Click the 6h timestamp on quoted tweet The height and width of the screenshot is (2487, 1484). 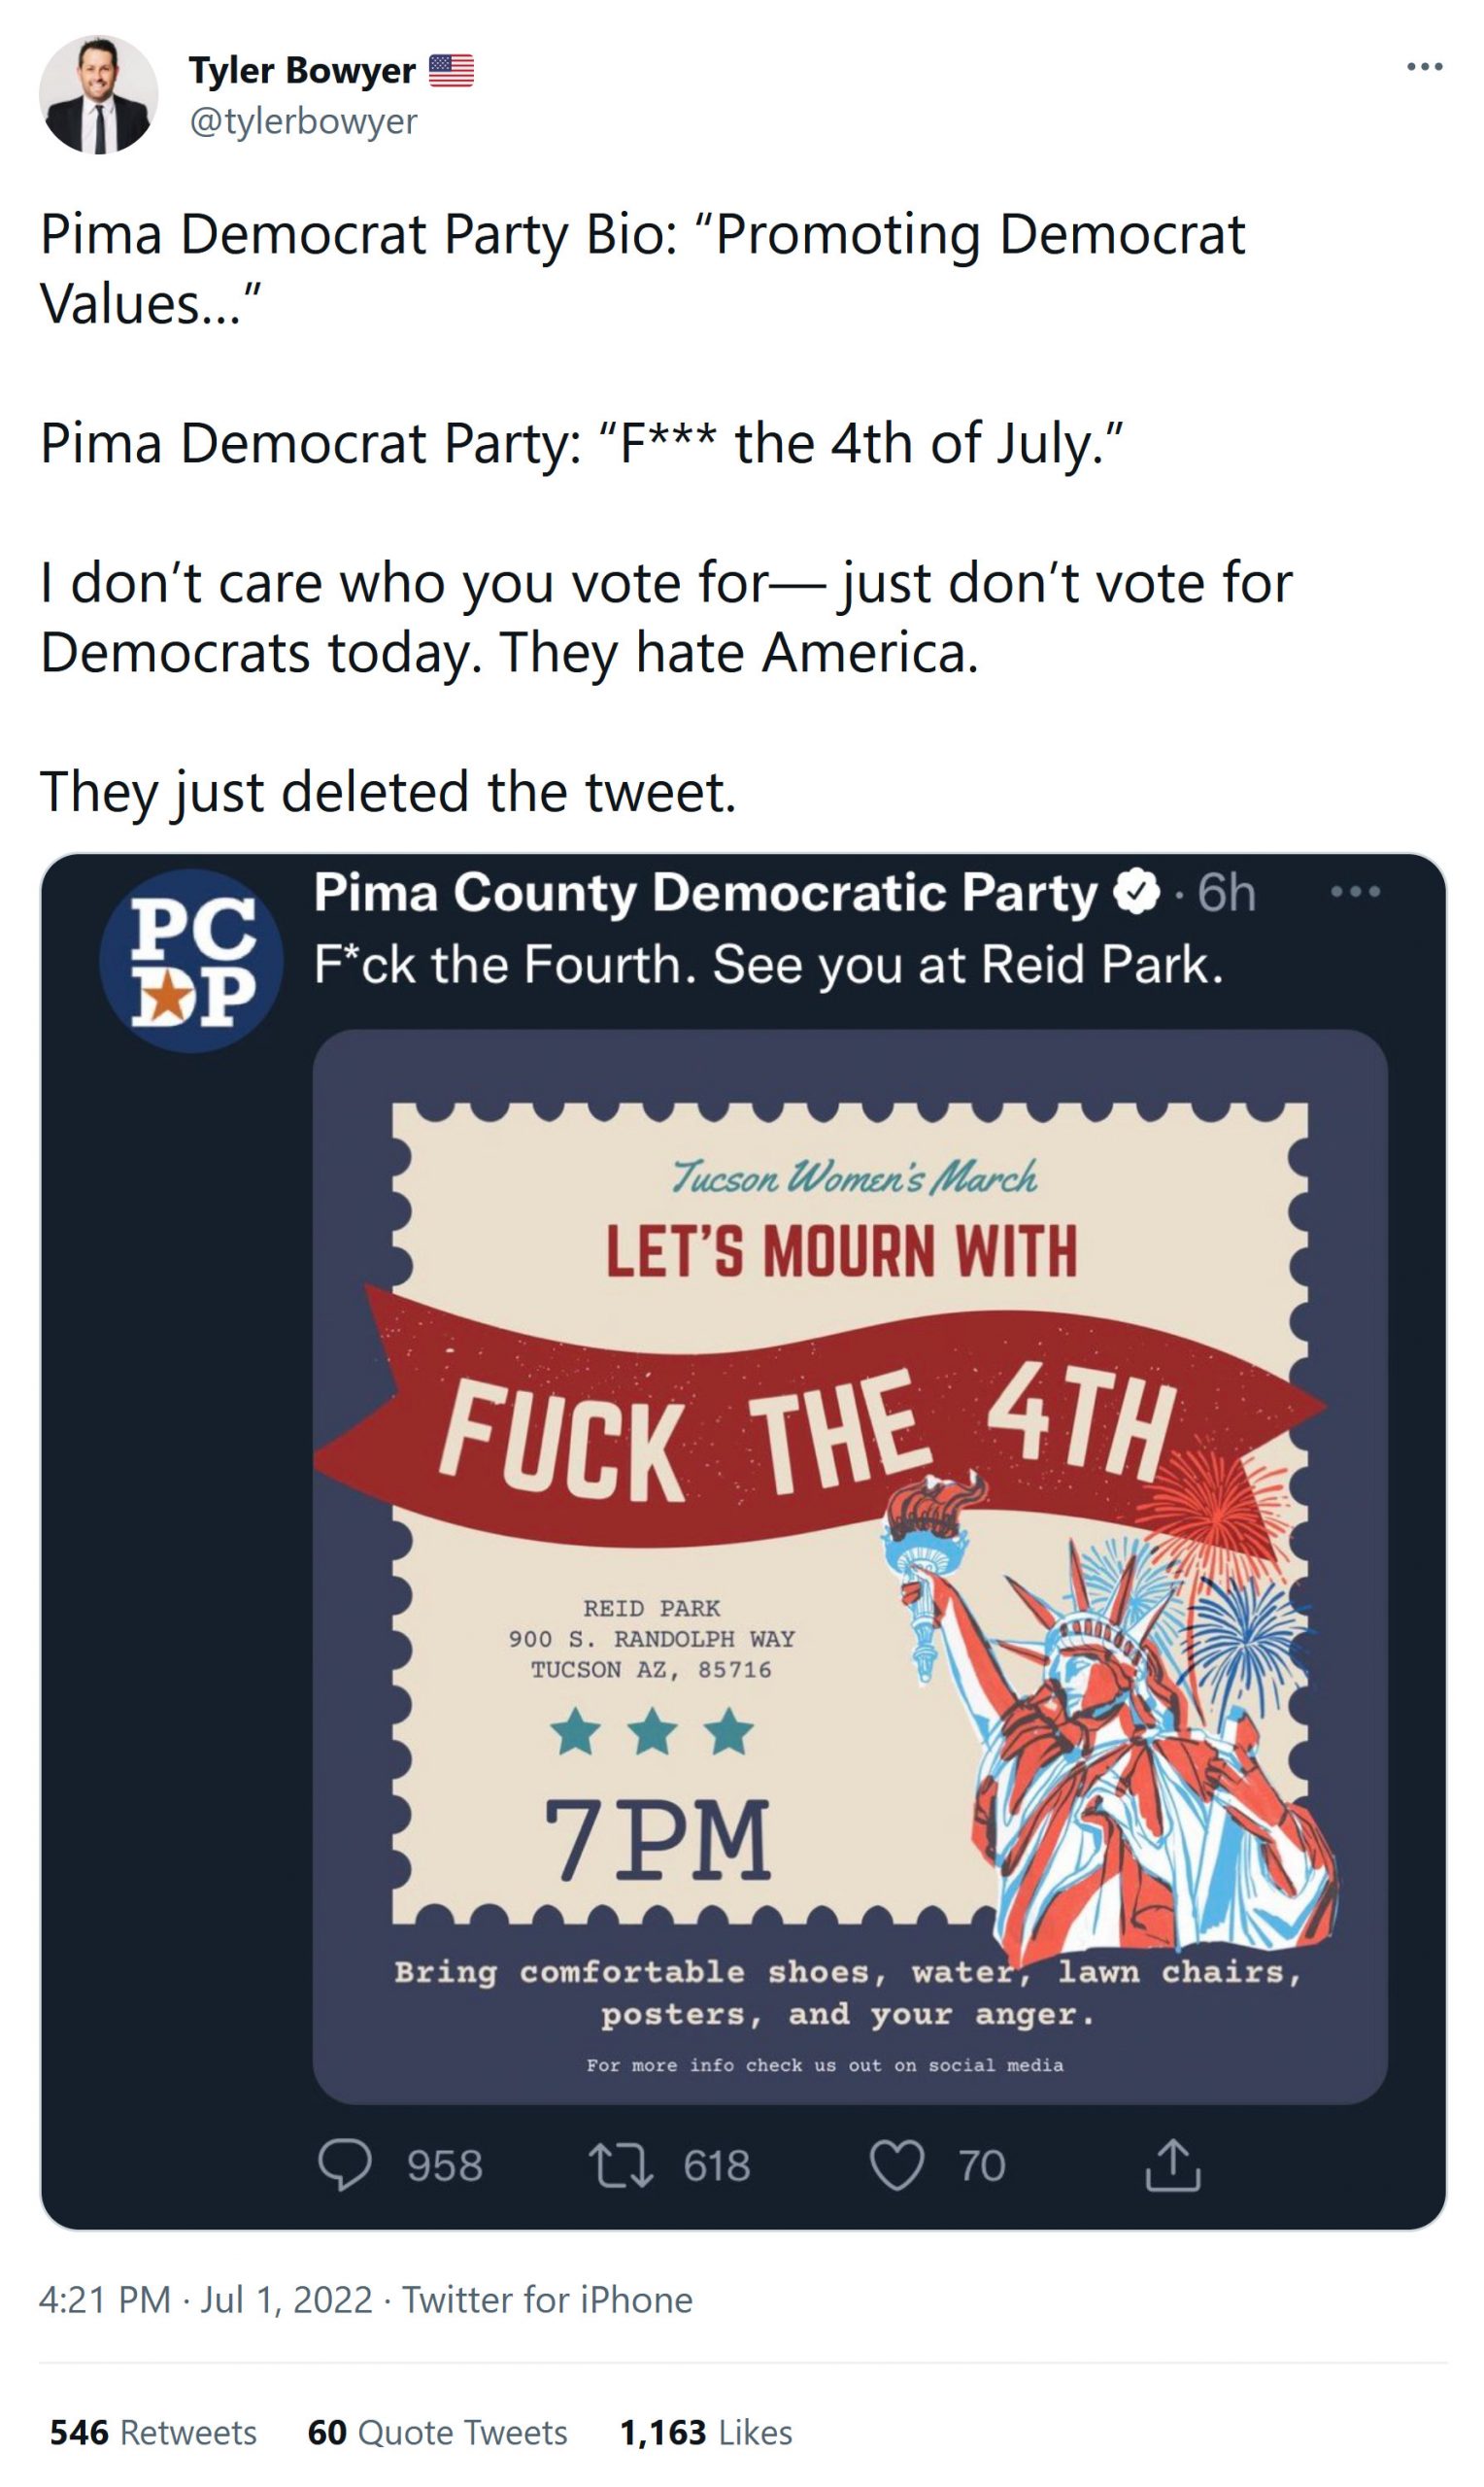coord(1226,892)
